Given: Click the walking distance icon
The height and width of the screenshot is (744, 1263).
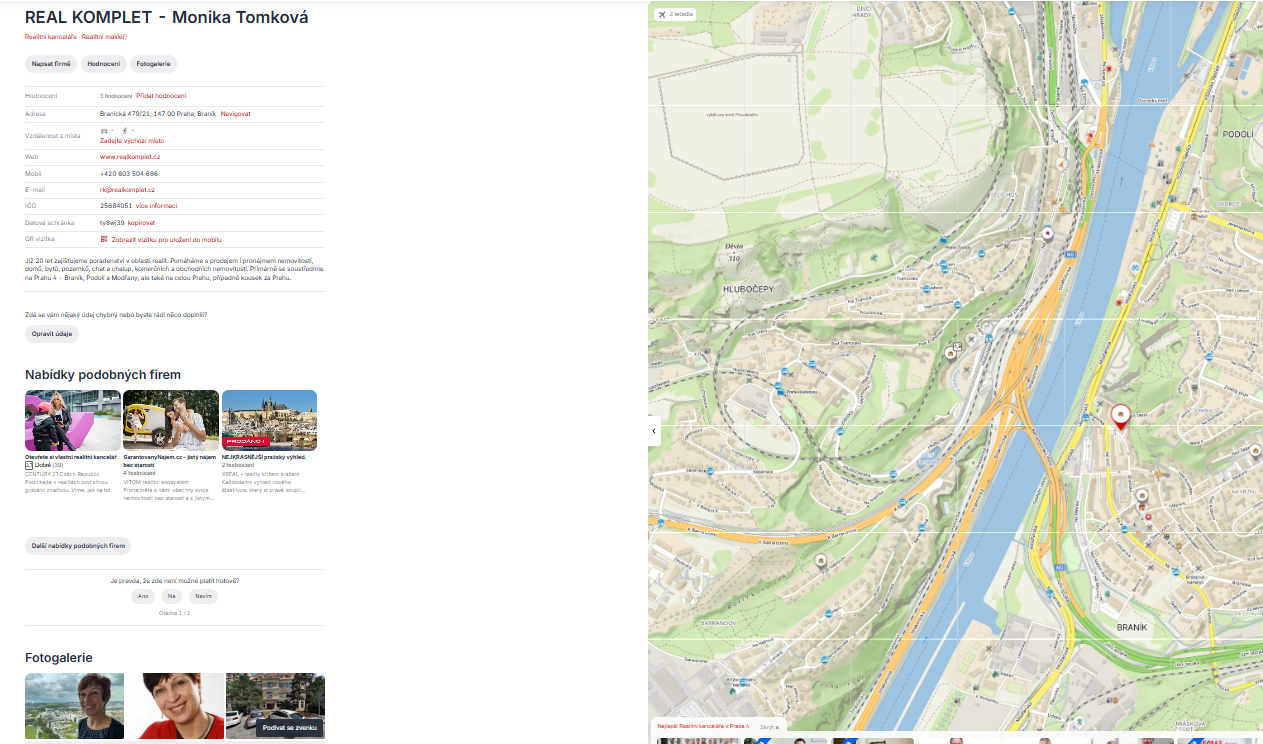Looking at the screenshot, I should (125, 131).
